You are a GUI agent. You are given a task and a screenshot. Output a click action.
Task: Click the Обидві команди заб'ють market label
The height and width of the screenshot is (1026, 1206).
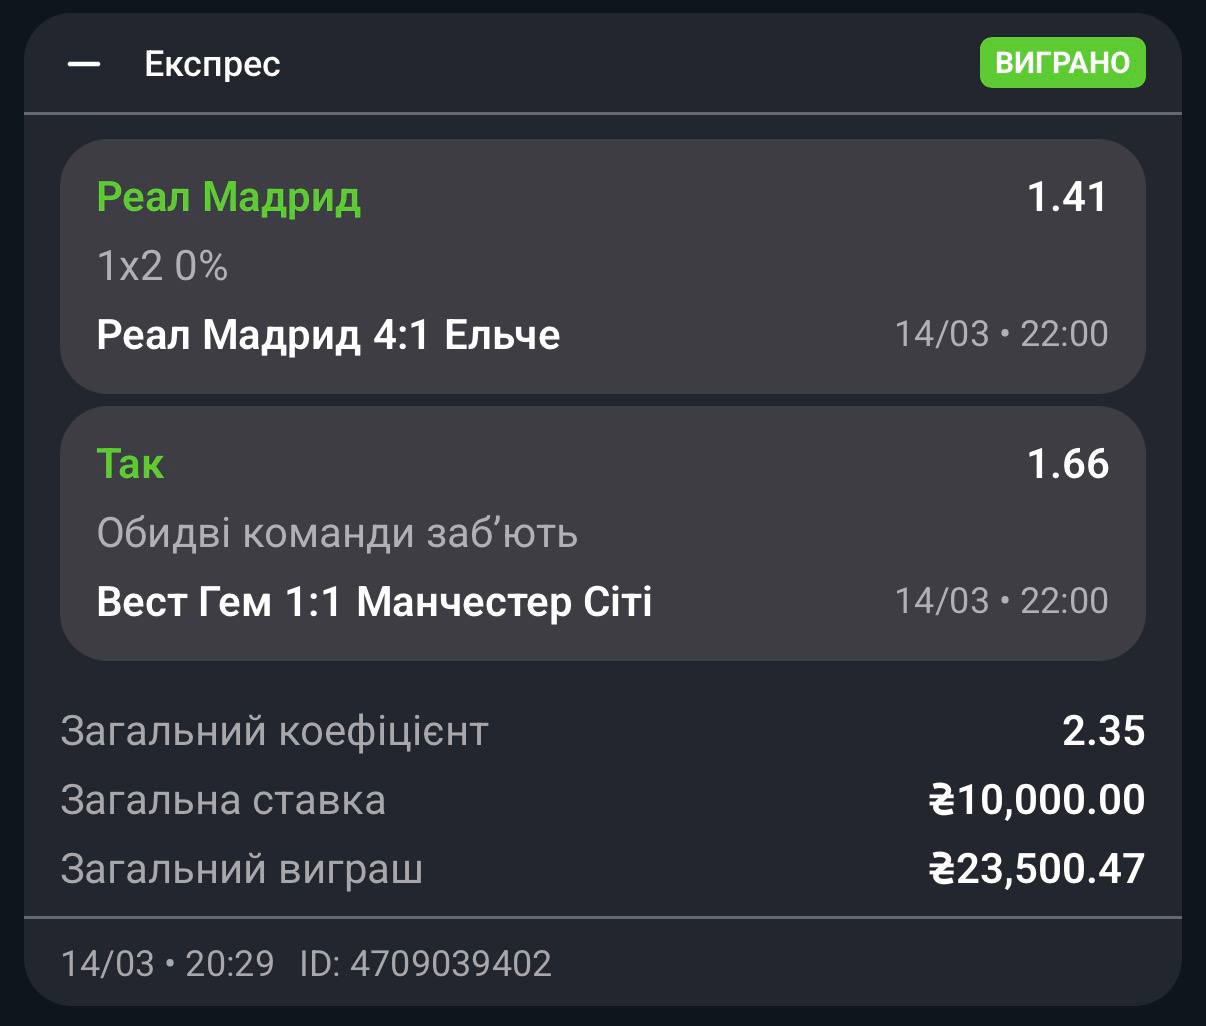point(337,533)
